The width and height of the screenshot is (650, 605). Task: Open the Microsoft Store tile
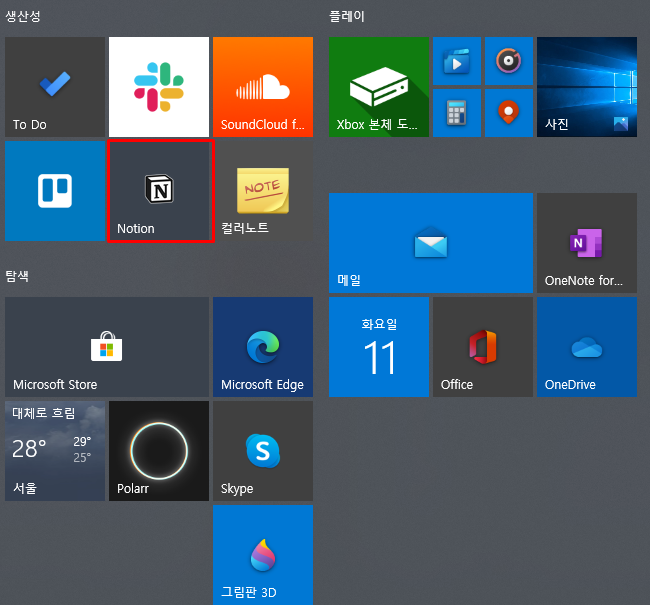107,347
